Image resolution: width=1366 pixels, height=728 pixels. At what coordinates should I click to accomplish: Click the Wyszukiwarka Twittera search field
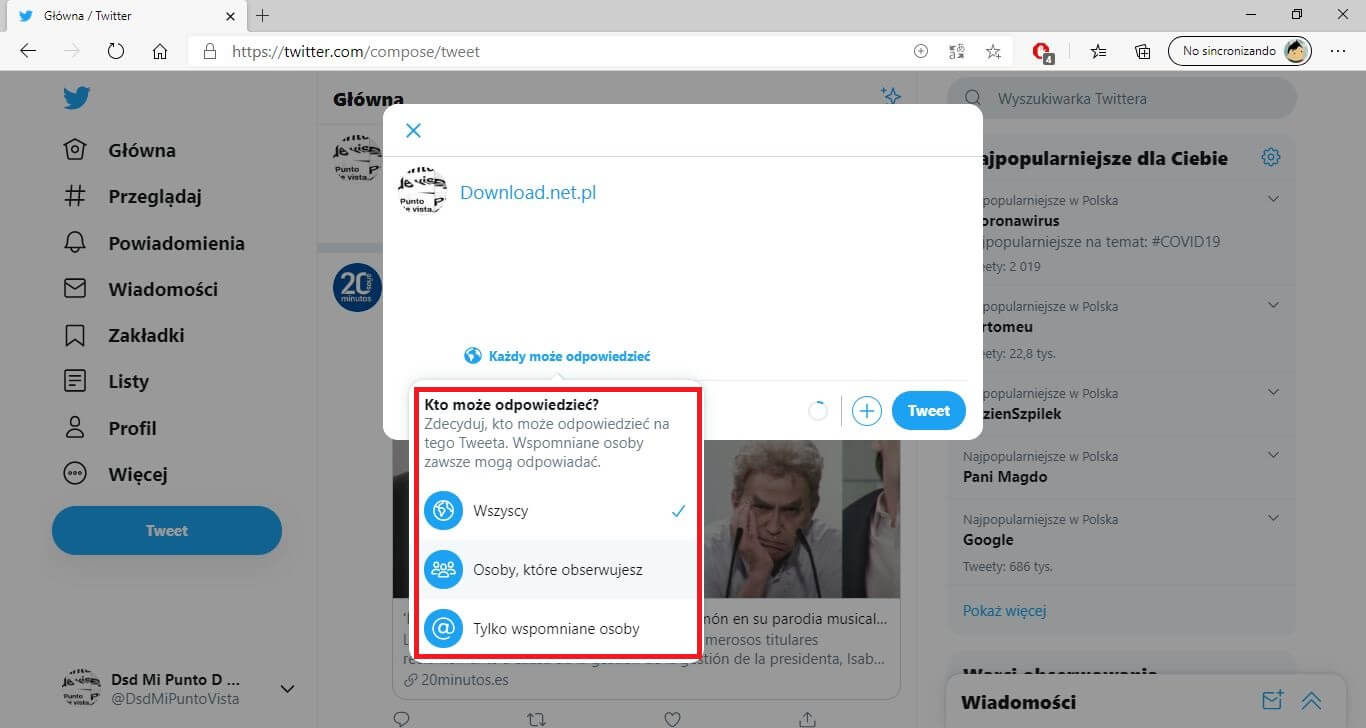(1122, 99)
